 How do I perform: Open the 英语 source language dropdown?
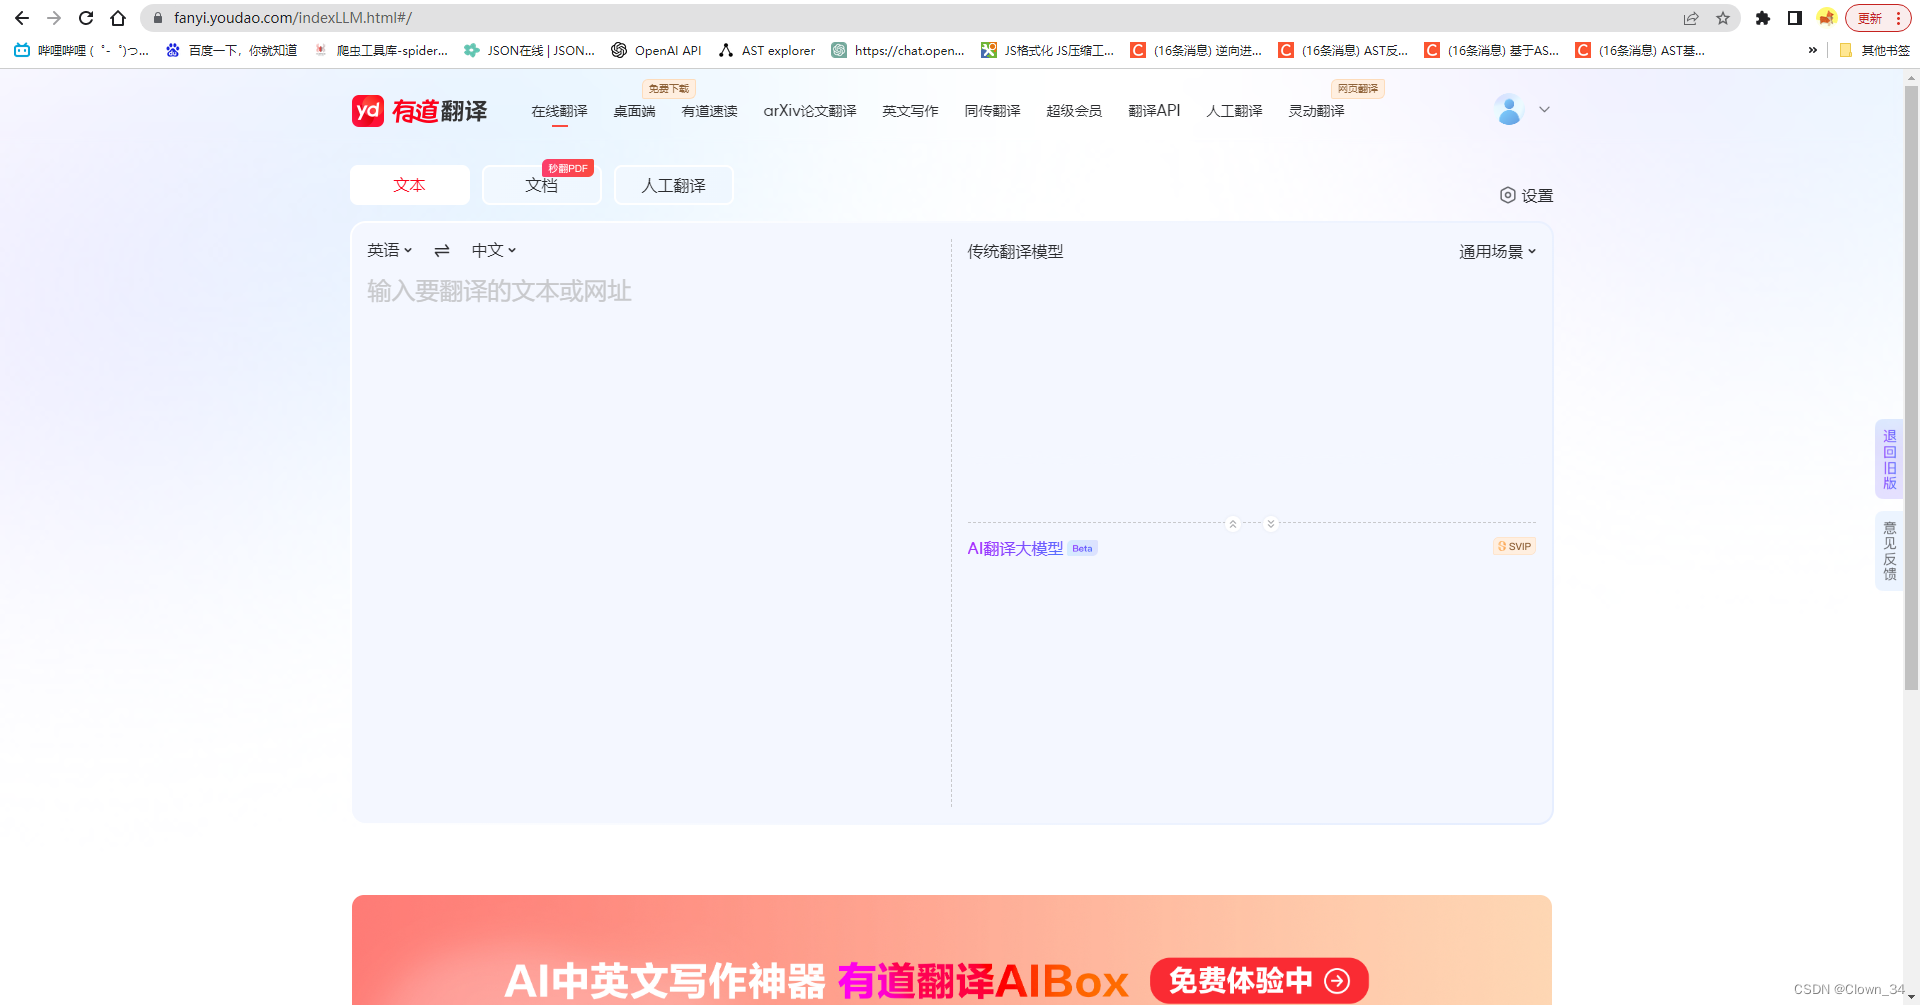[389, 250]
